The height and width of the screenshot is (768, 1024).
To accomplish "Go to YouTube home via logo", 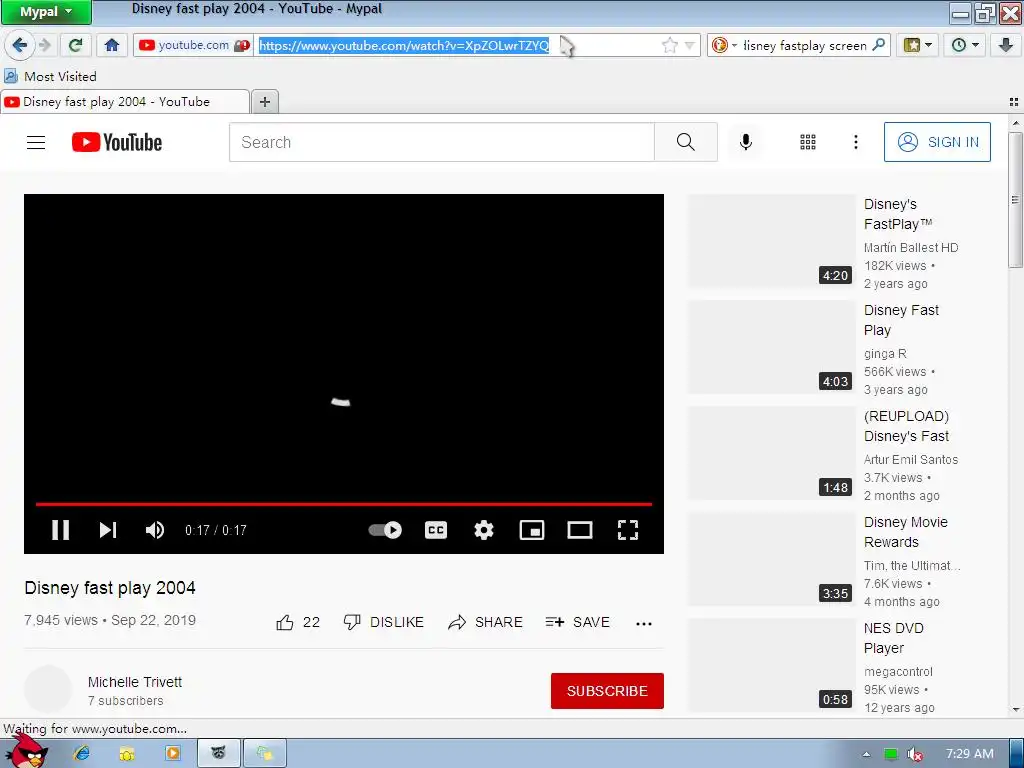I will (x=117, y=142).
